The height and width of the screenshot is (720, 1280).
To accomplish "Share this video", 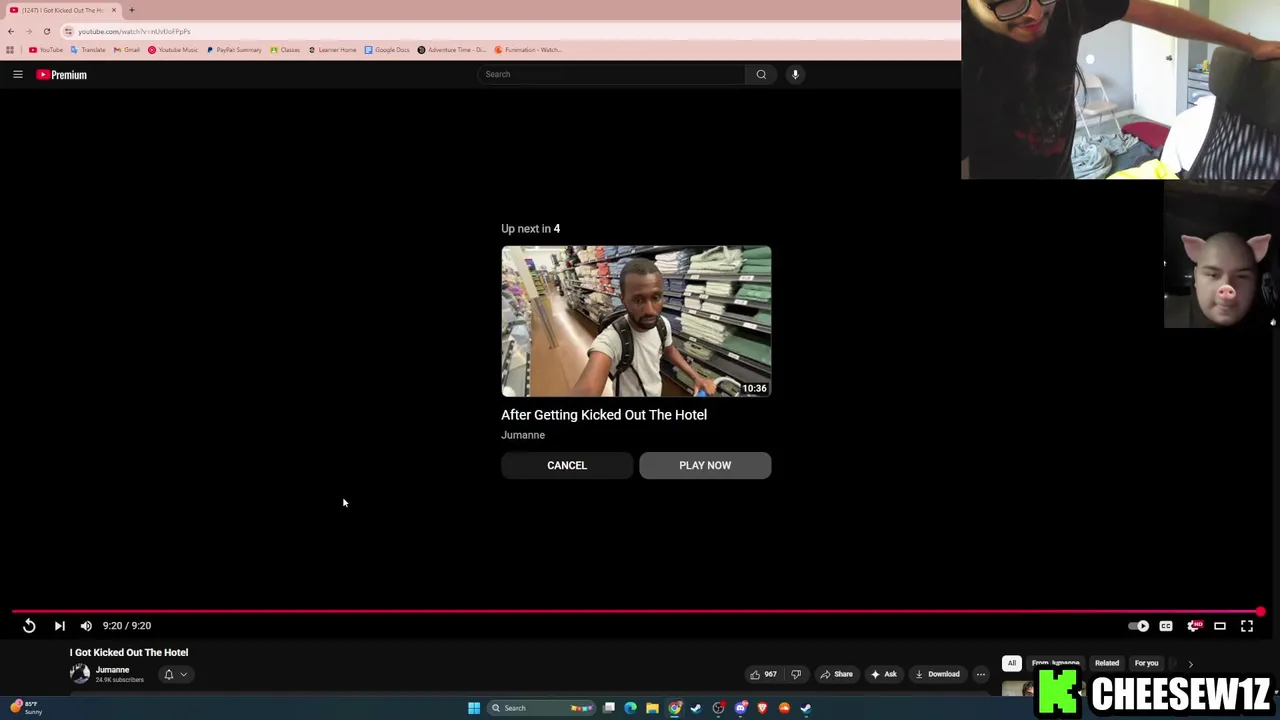I will click(836, 674).
